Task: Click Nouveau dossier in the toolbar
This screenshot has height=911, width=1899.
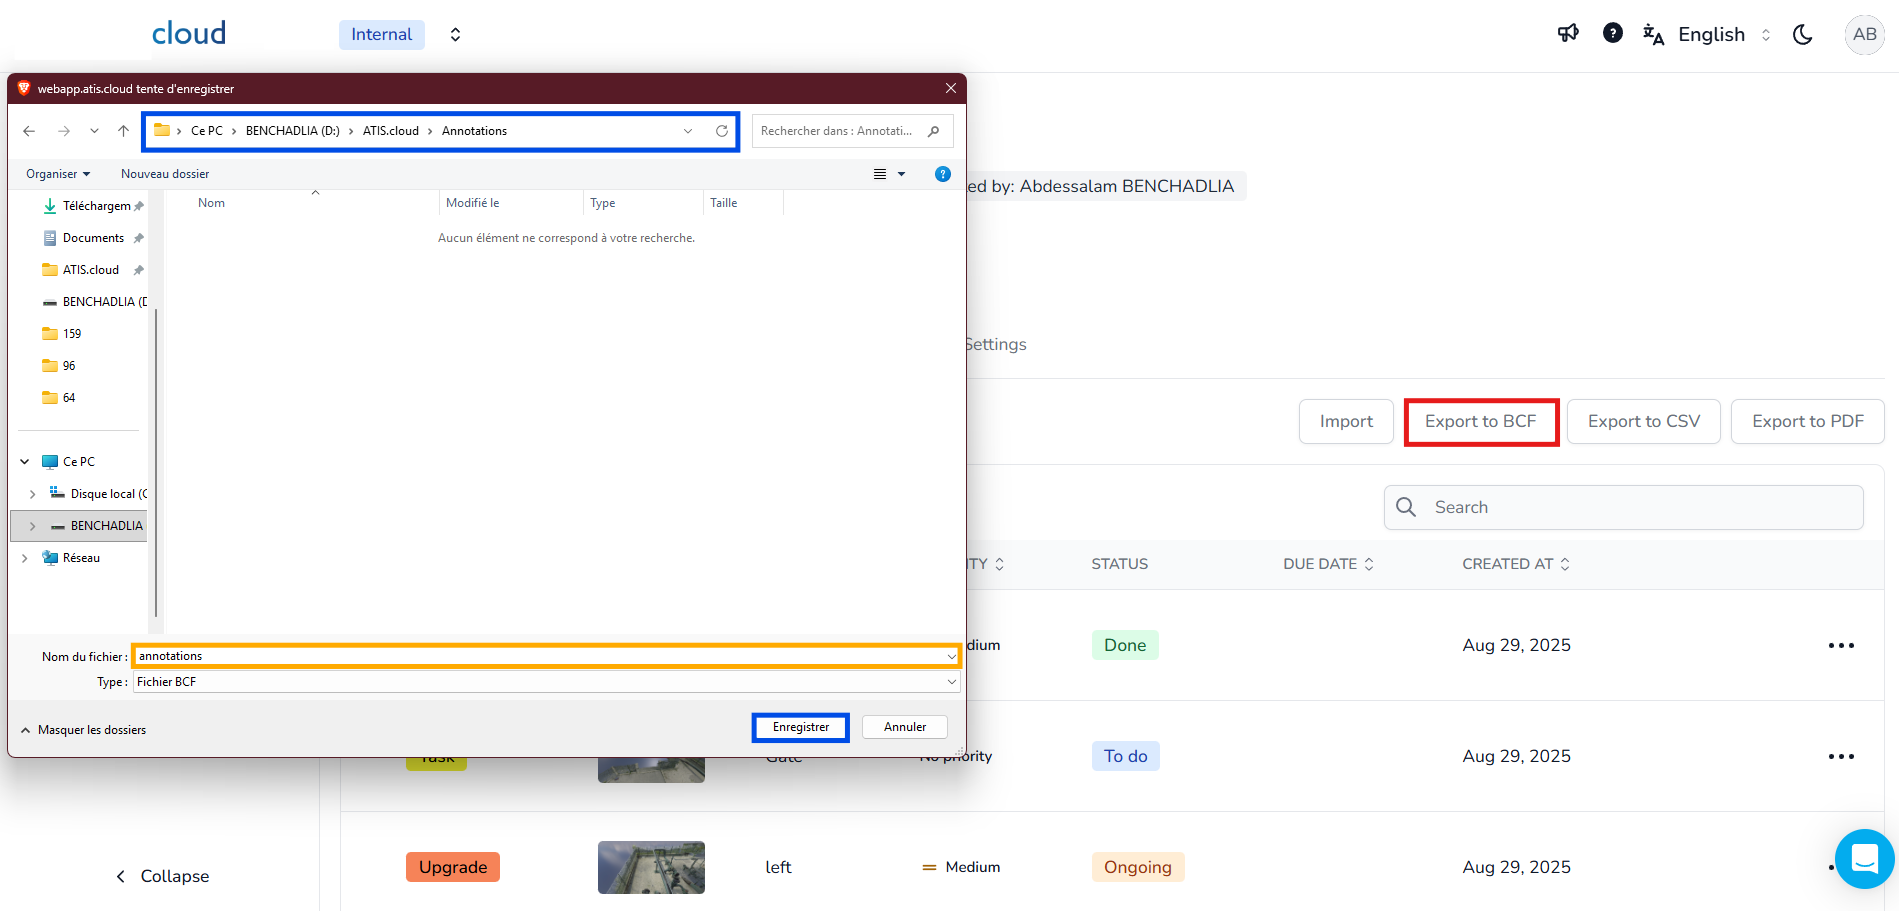Action: 165,174
